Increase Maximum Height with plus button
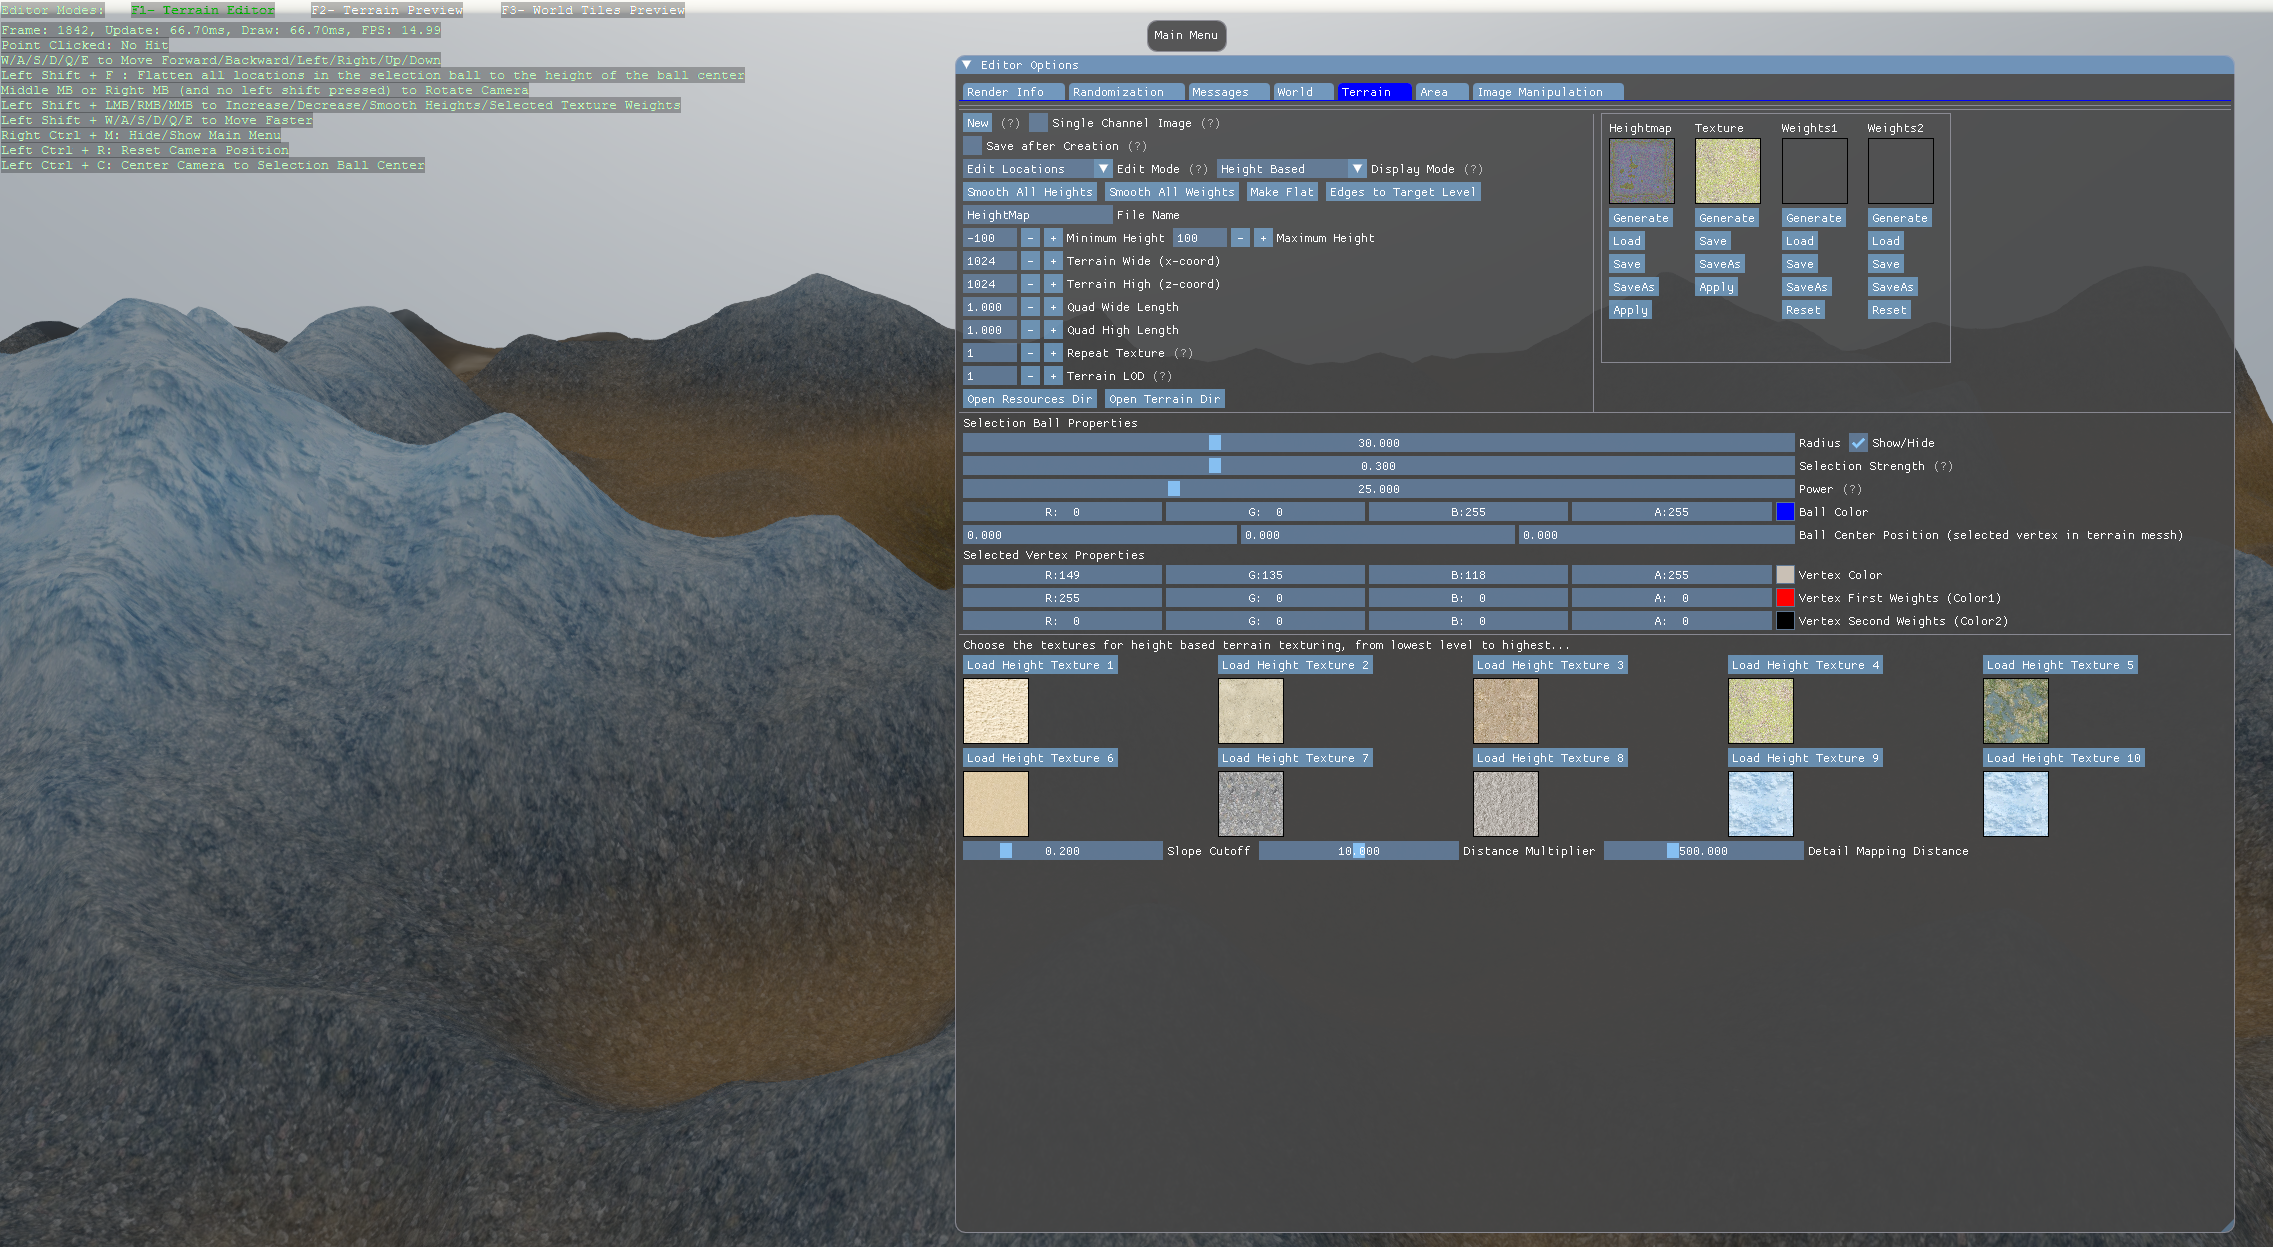2273x1247 pixels. tap(1263, 238)
